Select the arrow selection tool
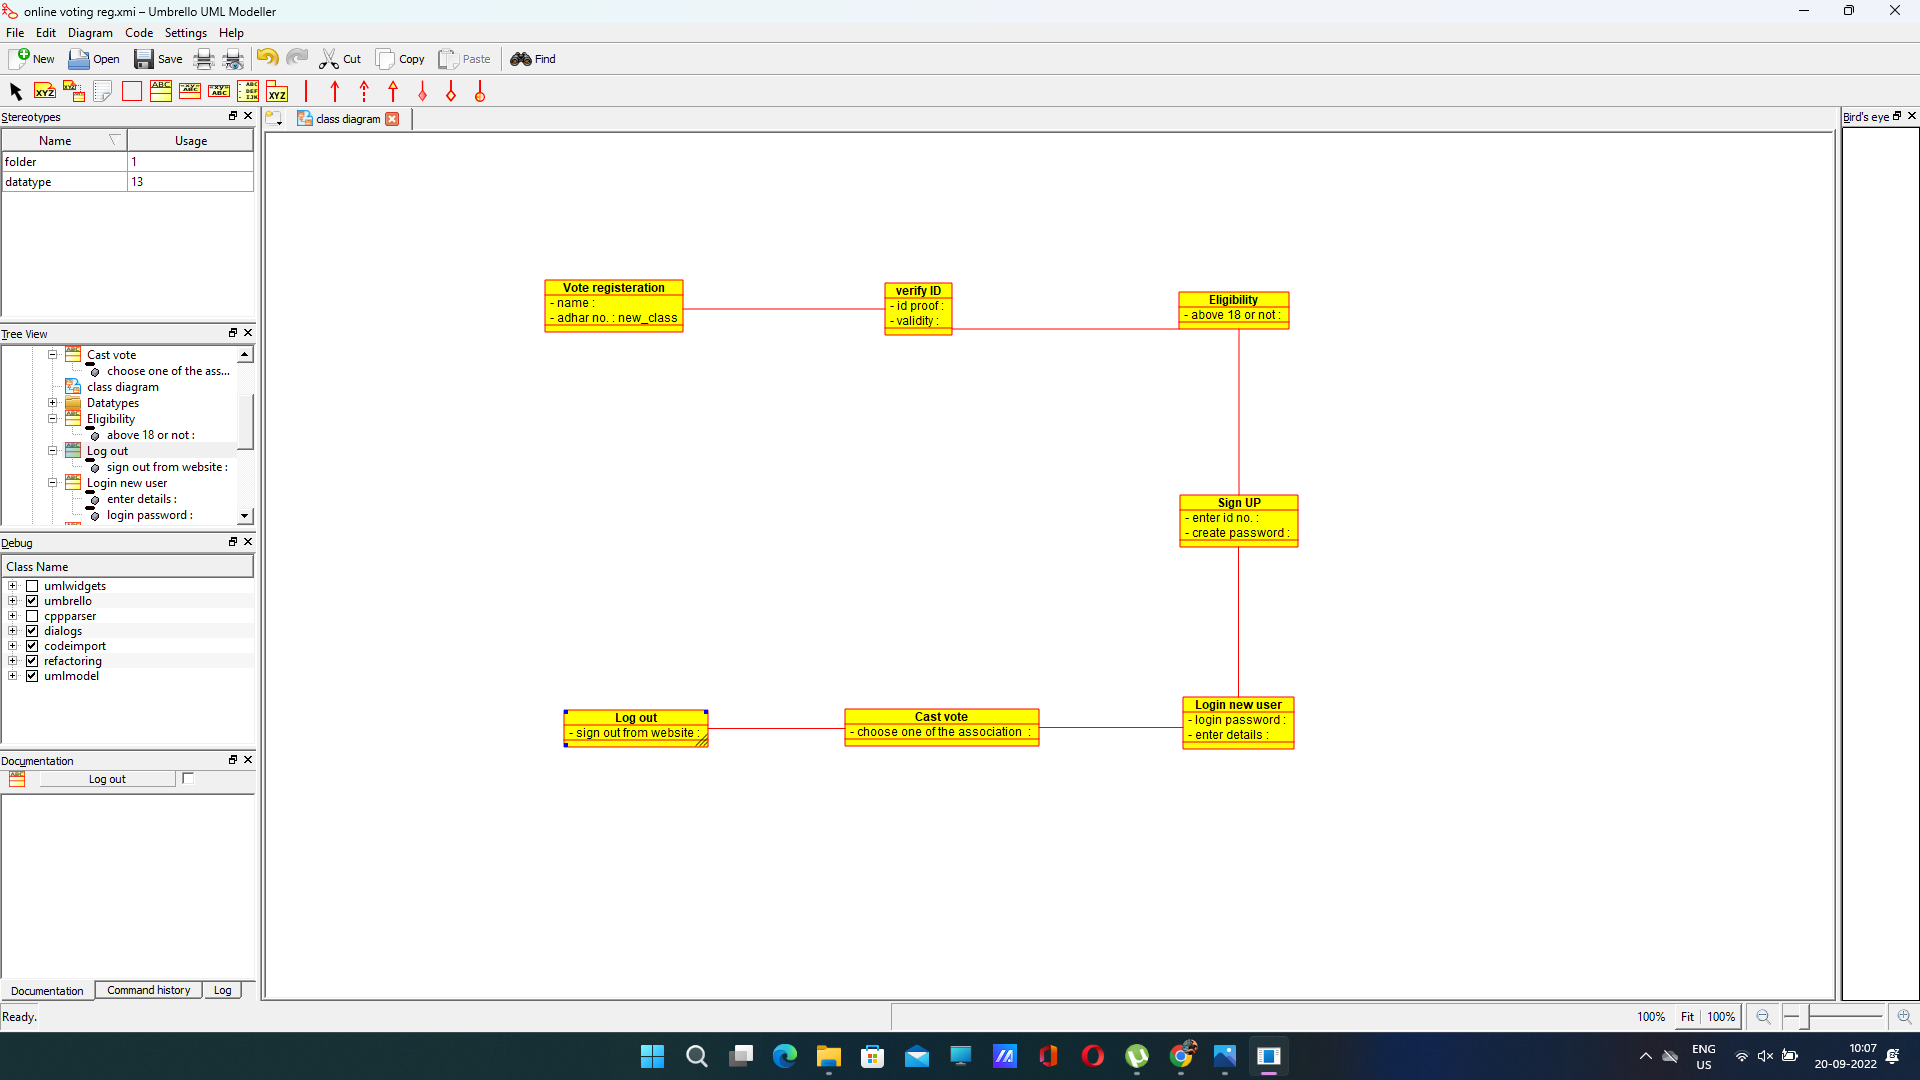 (15, 91)
